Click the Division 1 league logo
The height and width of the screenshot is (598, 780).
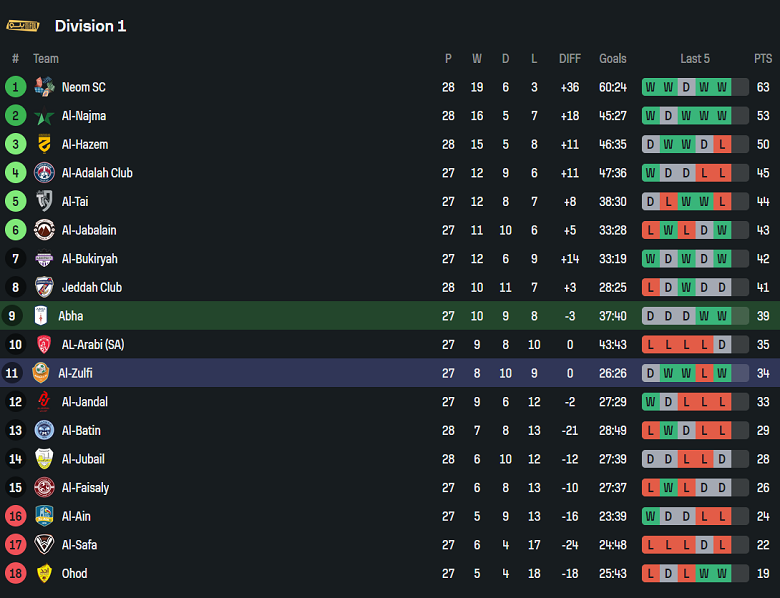pos(22,26)
